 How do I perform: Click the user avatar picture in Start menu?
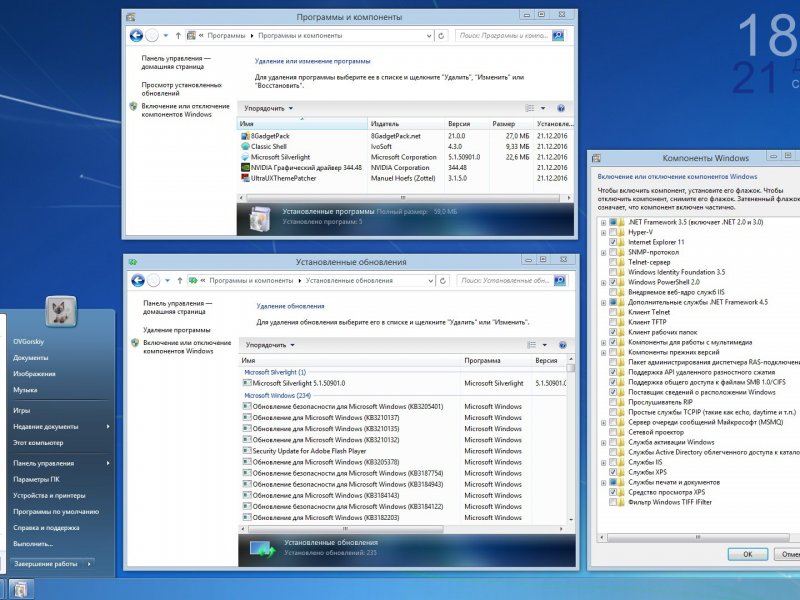pos(61,311)
